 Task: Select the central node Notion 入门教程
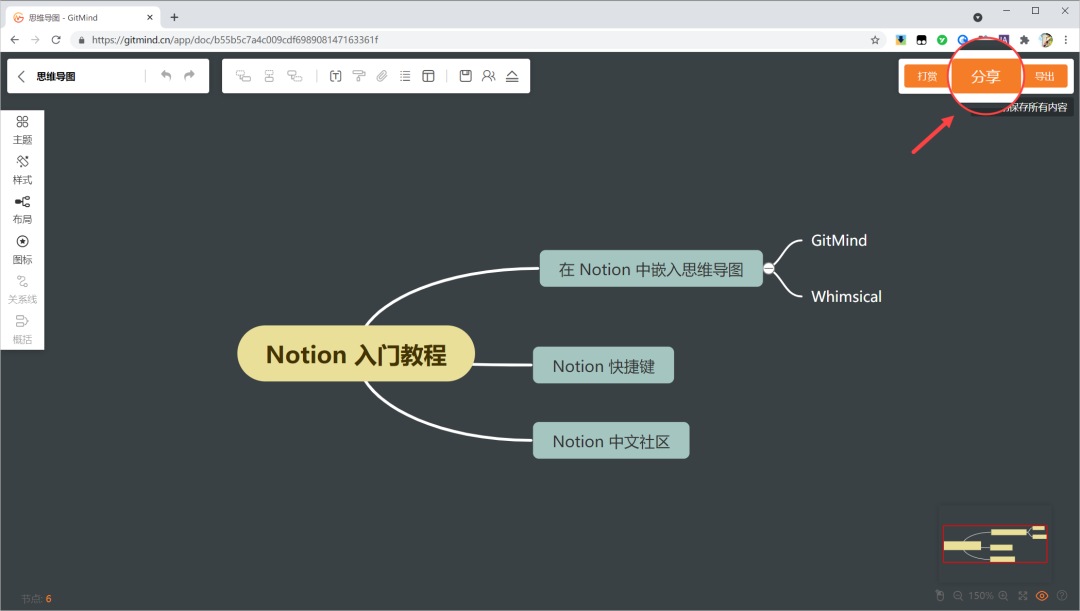[356, 354]
